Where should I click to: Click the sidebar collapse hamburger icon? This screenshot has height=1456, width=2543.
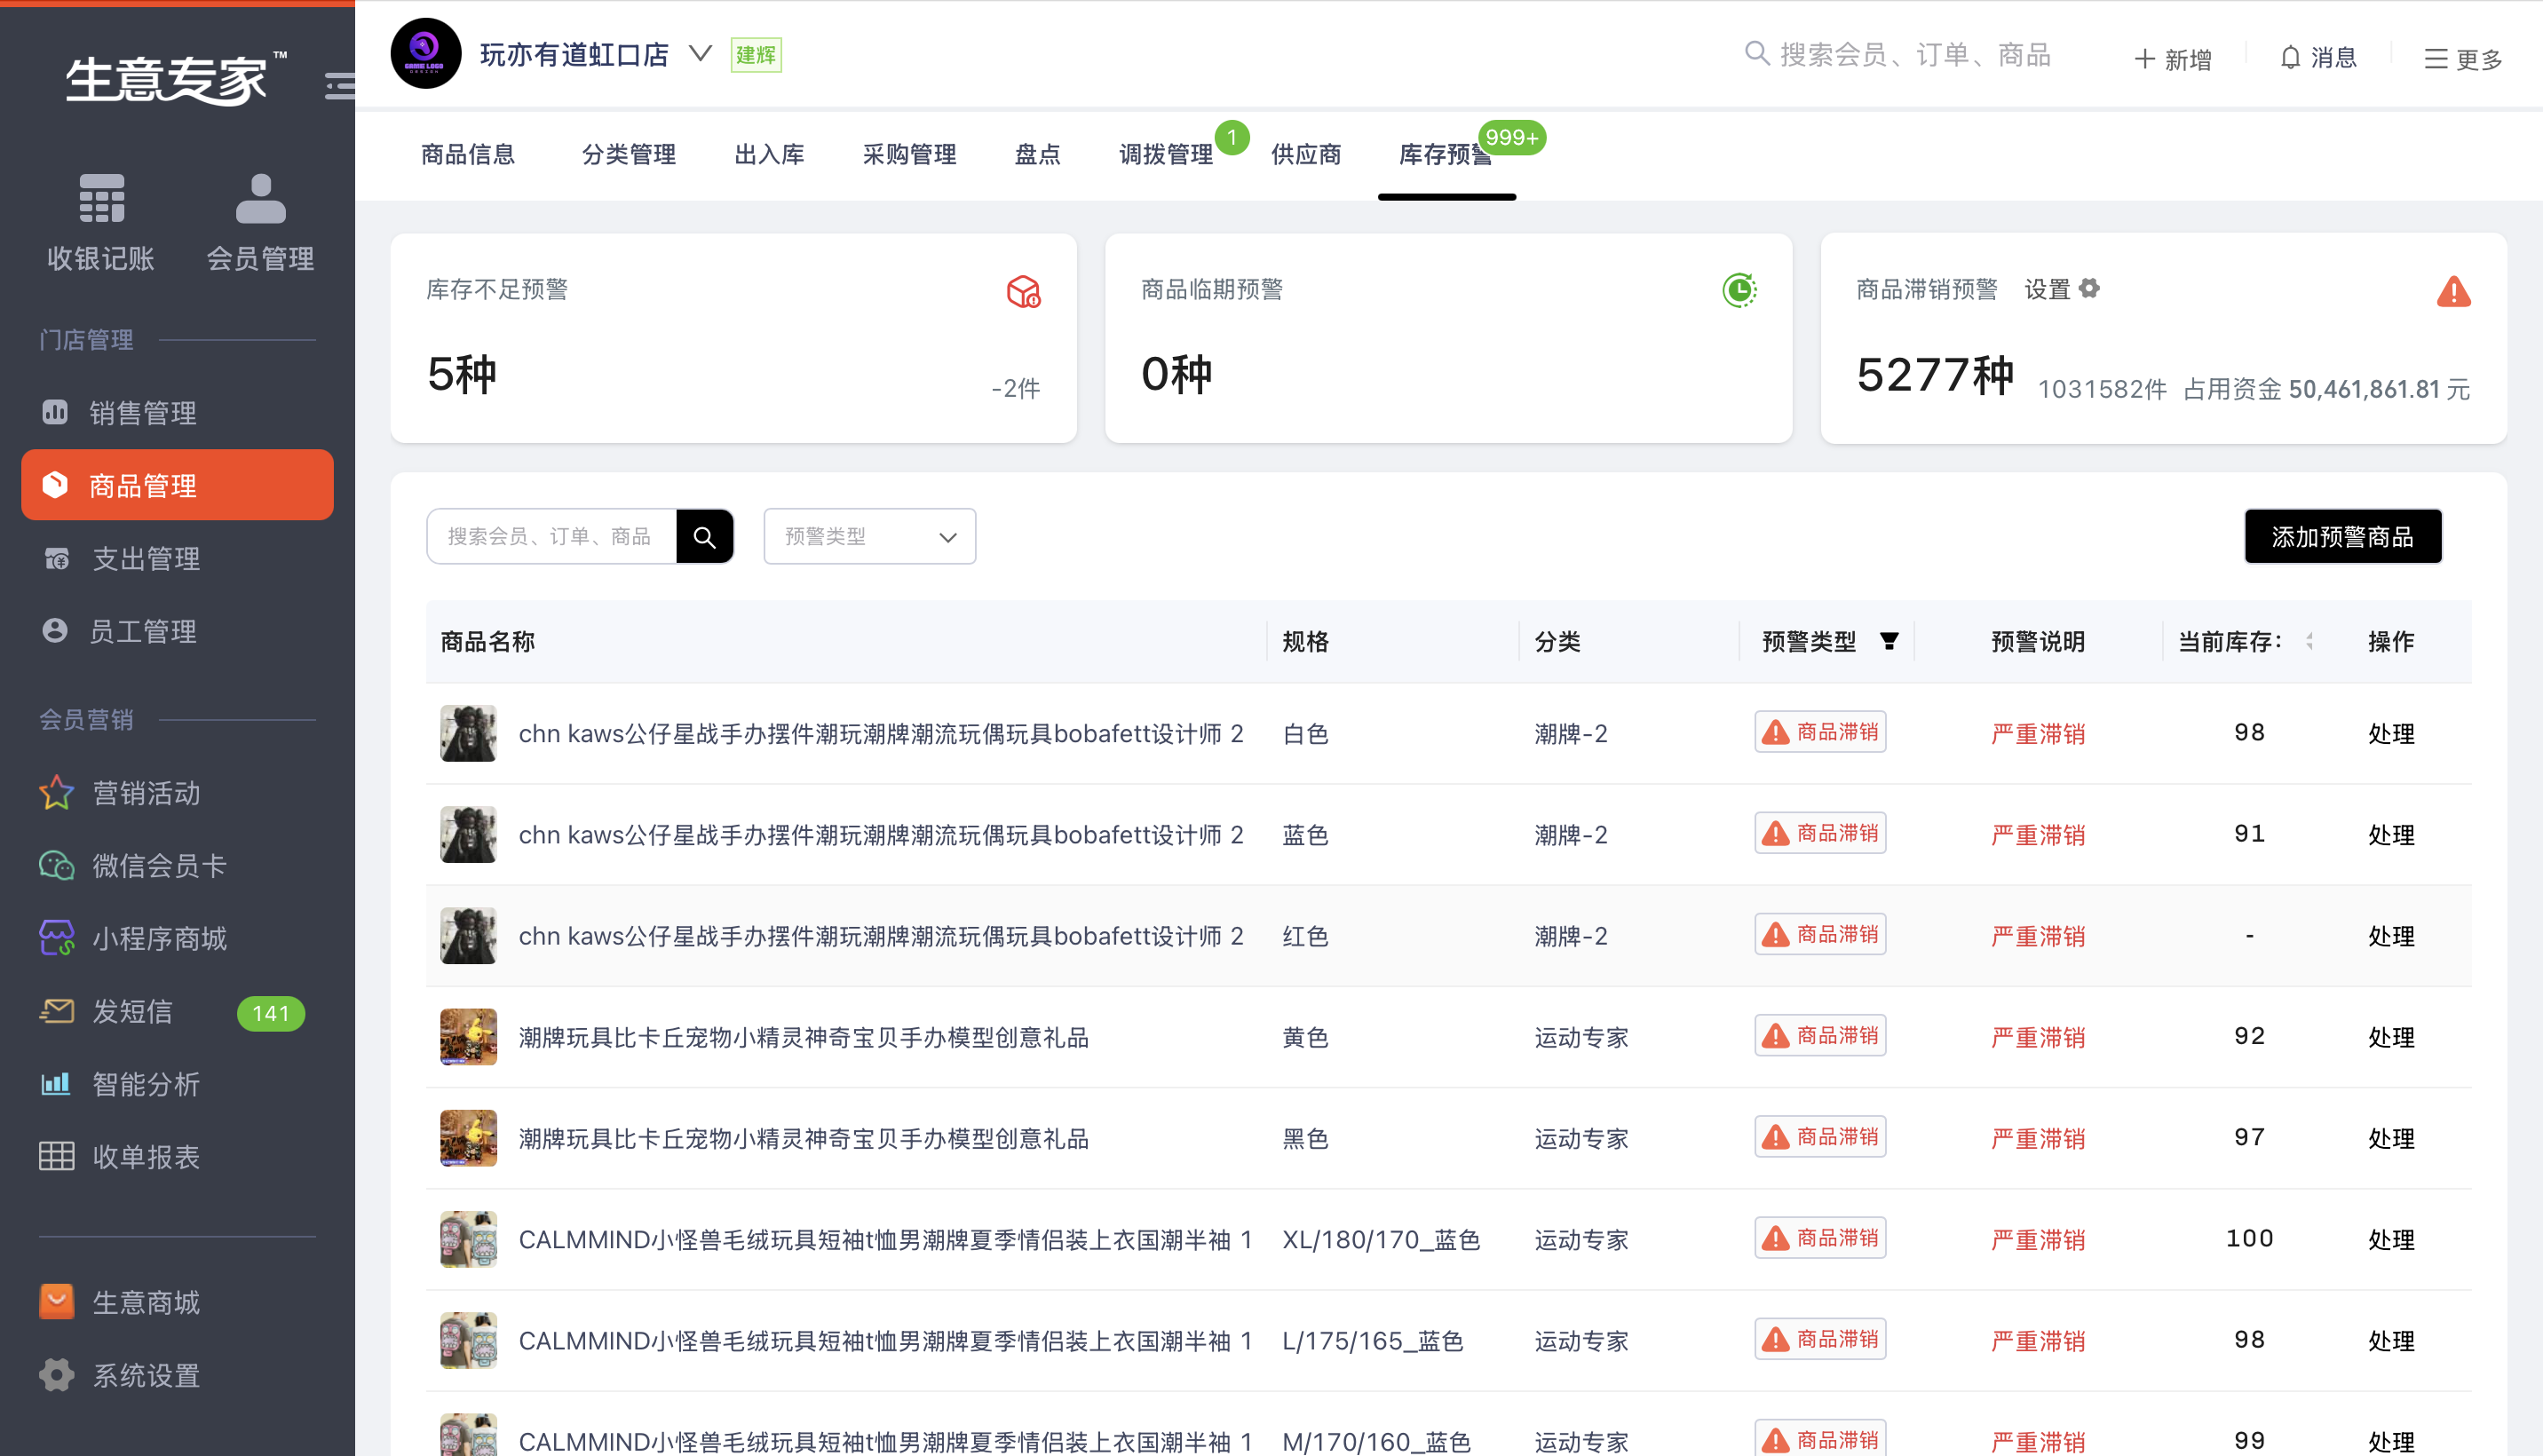(x=339, y=86)
